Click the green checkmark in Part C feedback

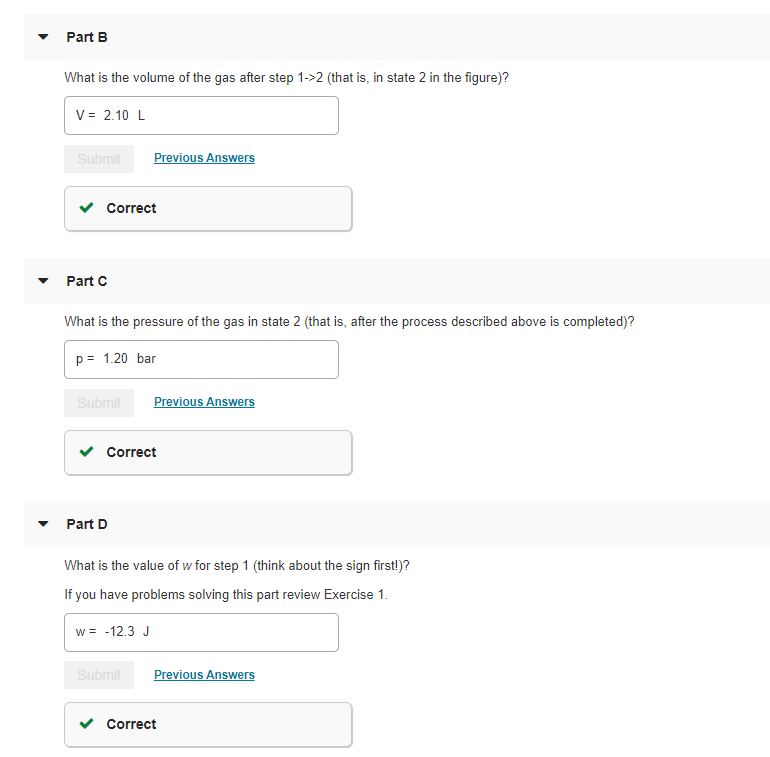[x=86, y=452]
